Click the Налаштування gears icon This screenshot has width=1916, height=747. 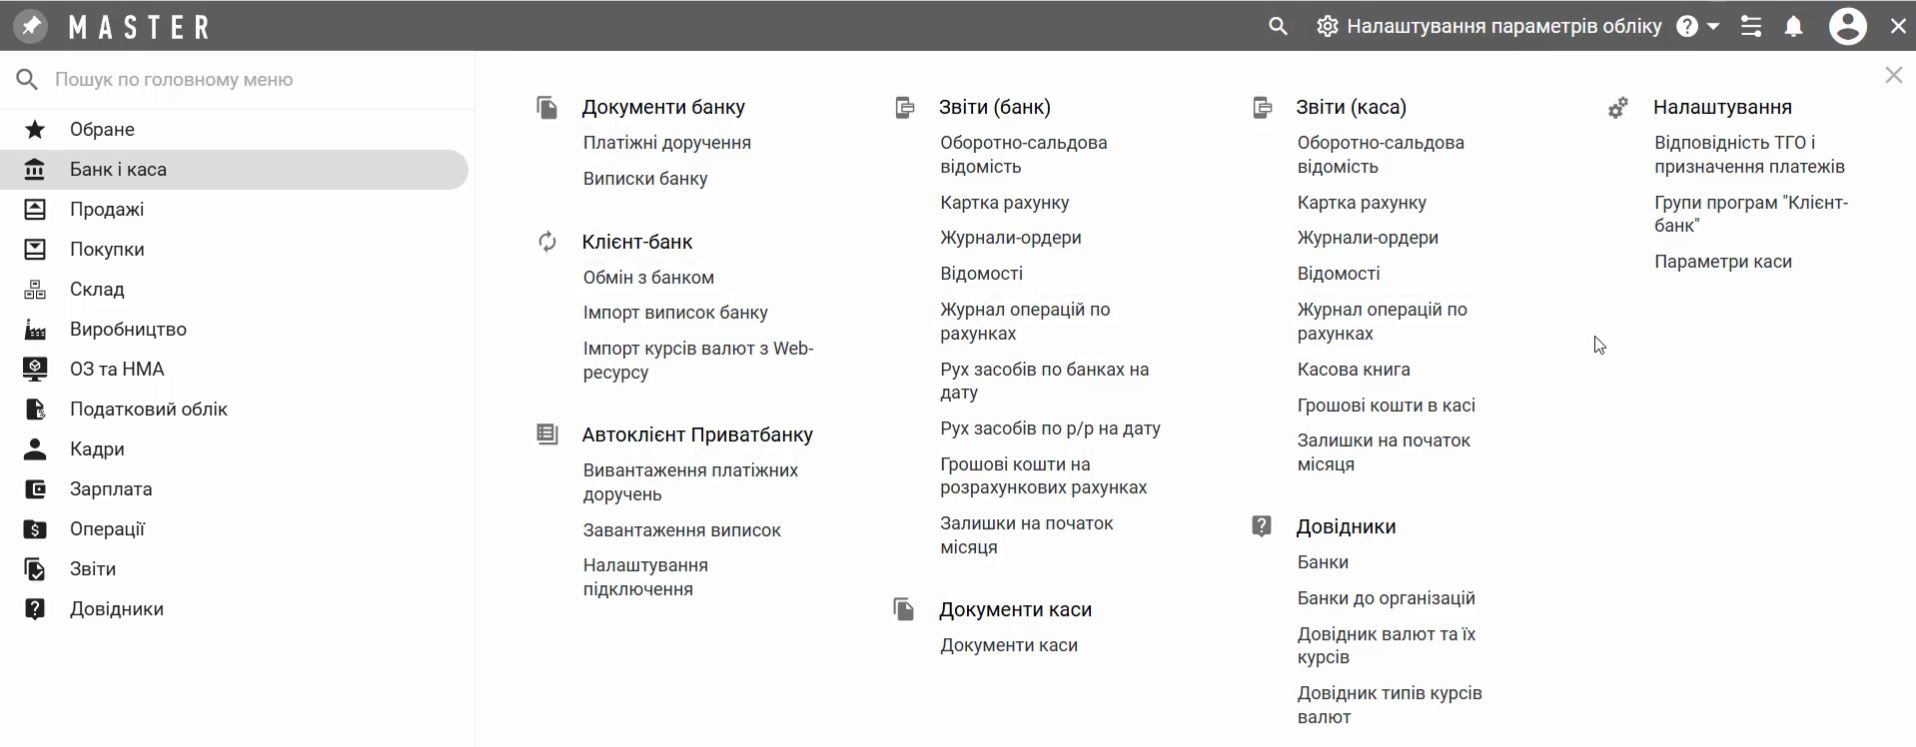1618,107
